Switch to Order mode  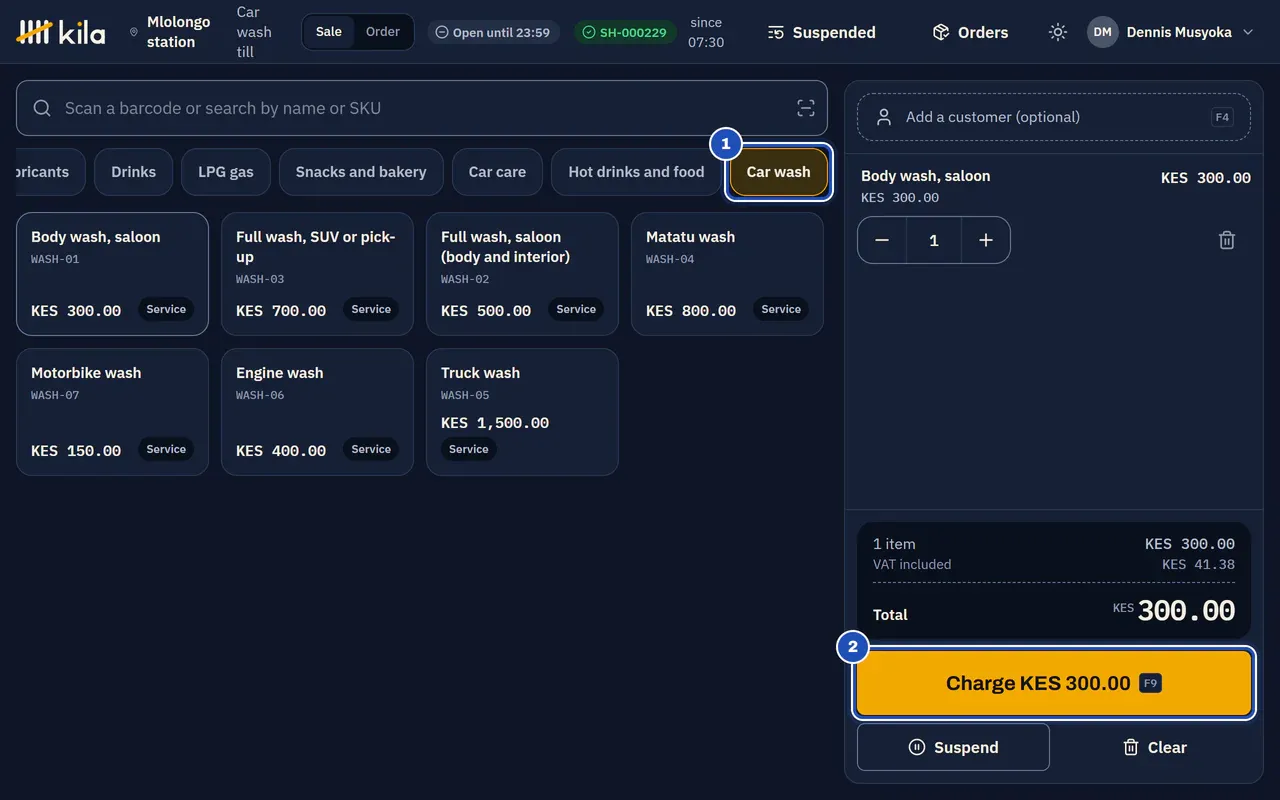point(383,32)
